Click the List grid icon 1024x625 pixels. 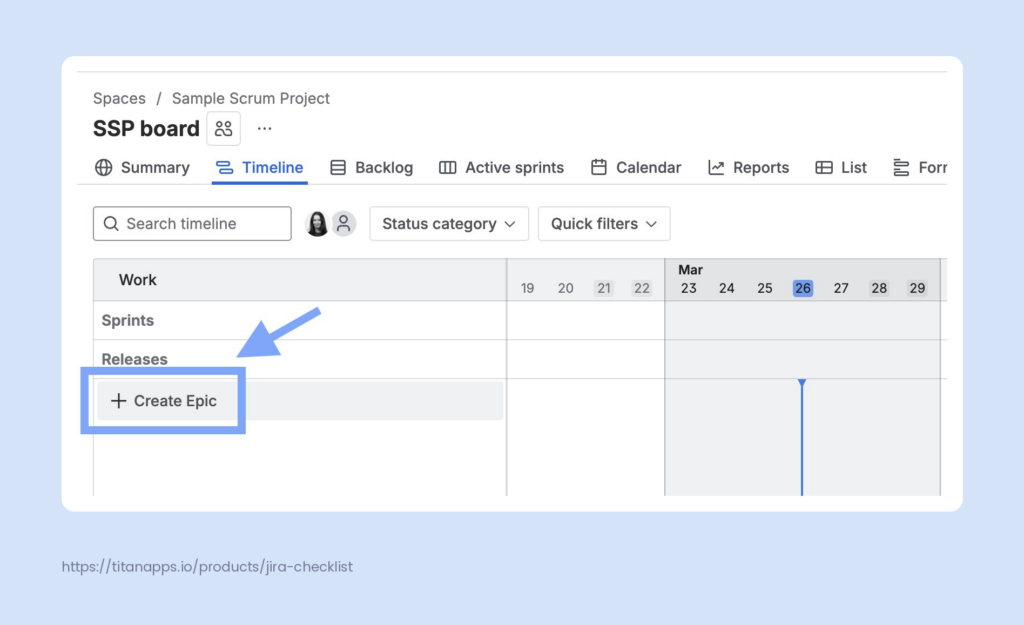[822, 168]
